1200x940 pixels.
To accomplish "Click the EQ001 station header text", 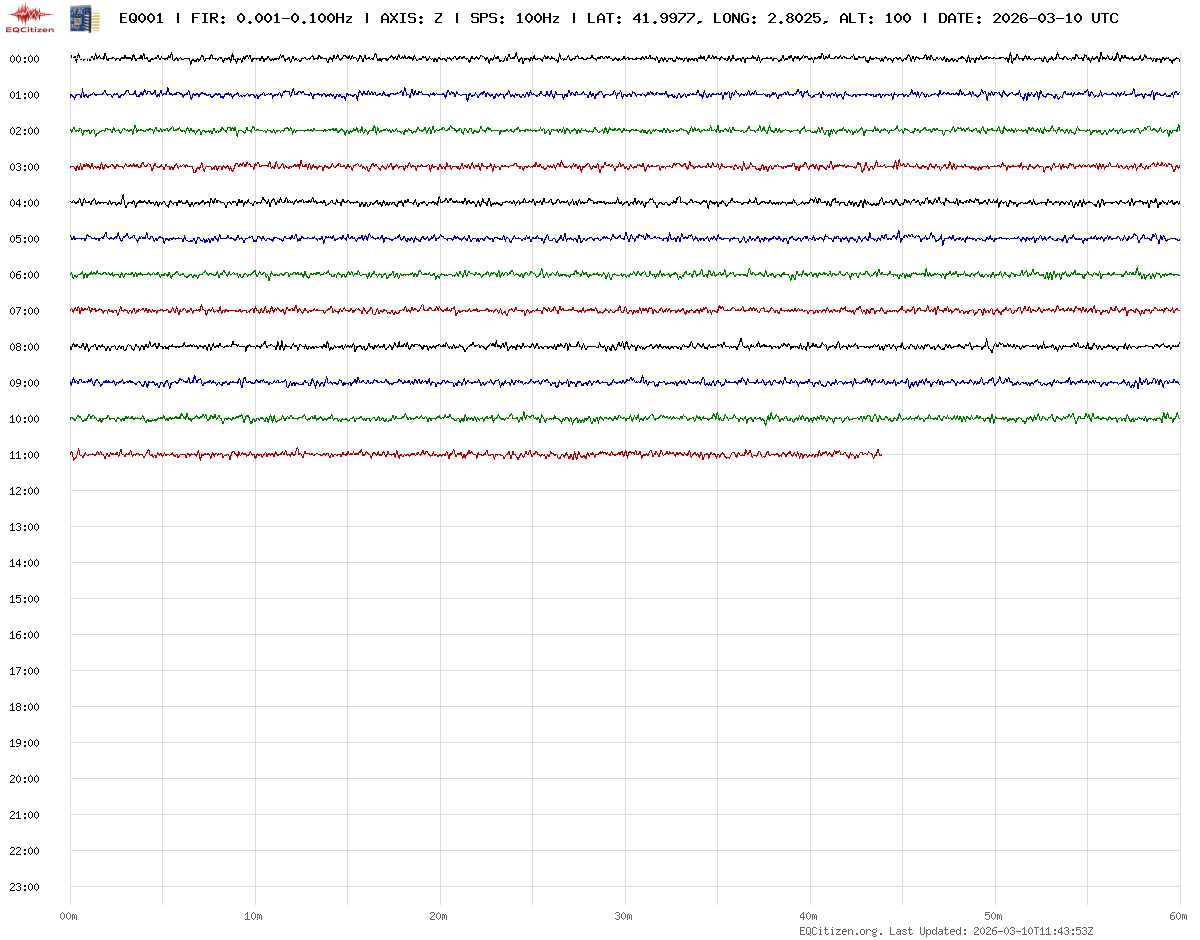I will pyautogui.click(x=141, y=19).
